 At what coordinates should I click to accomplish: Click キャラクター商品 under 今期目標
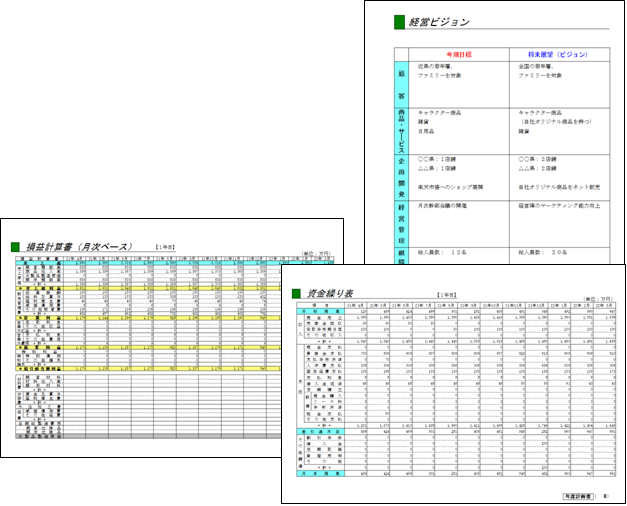(x=439, y=113)
